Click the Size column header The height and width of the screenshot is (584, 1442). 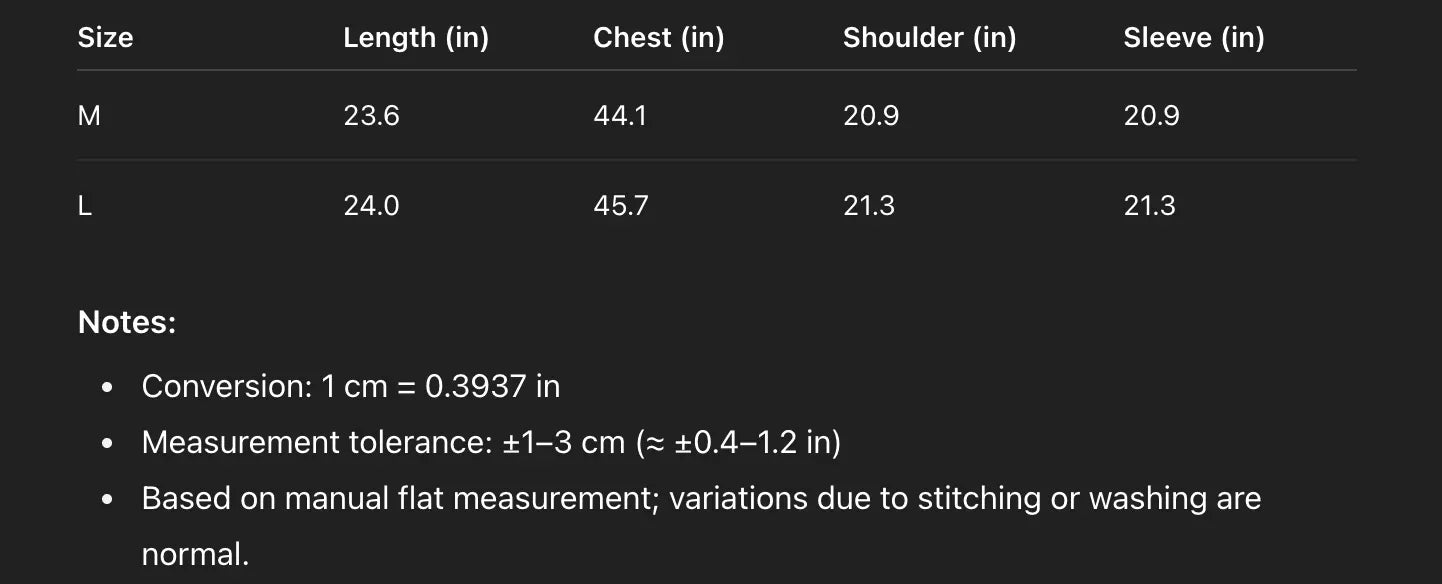tap(105, 38)
